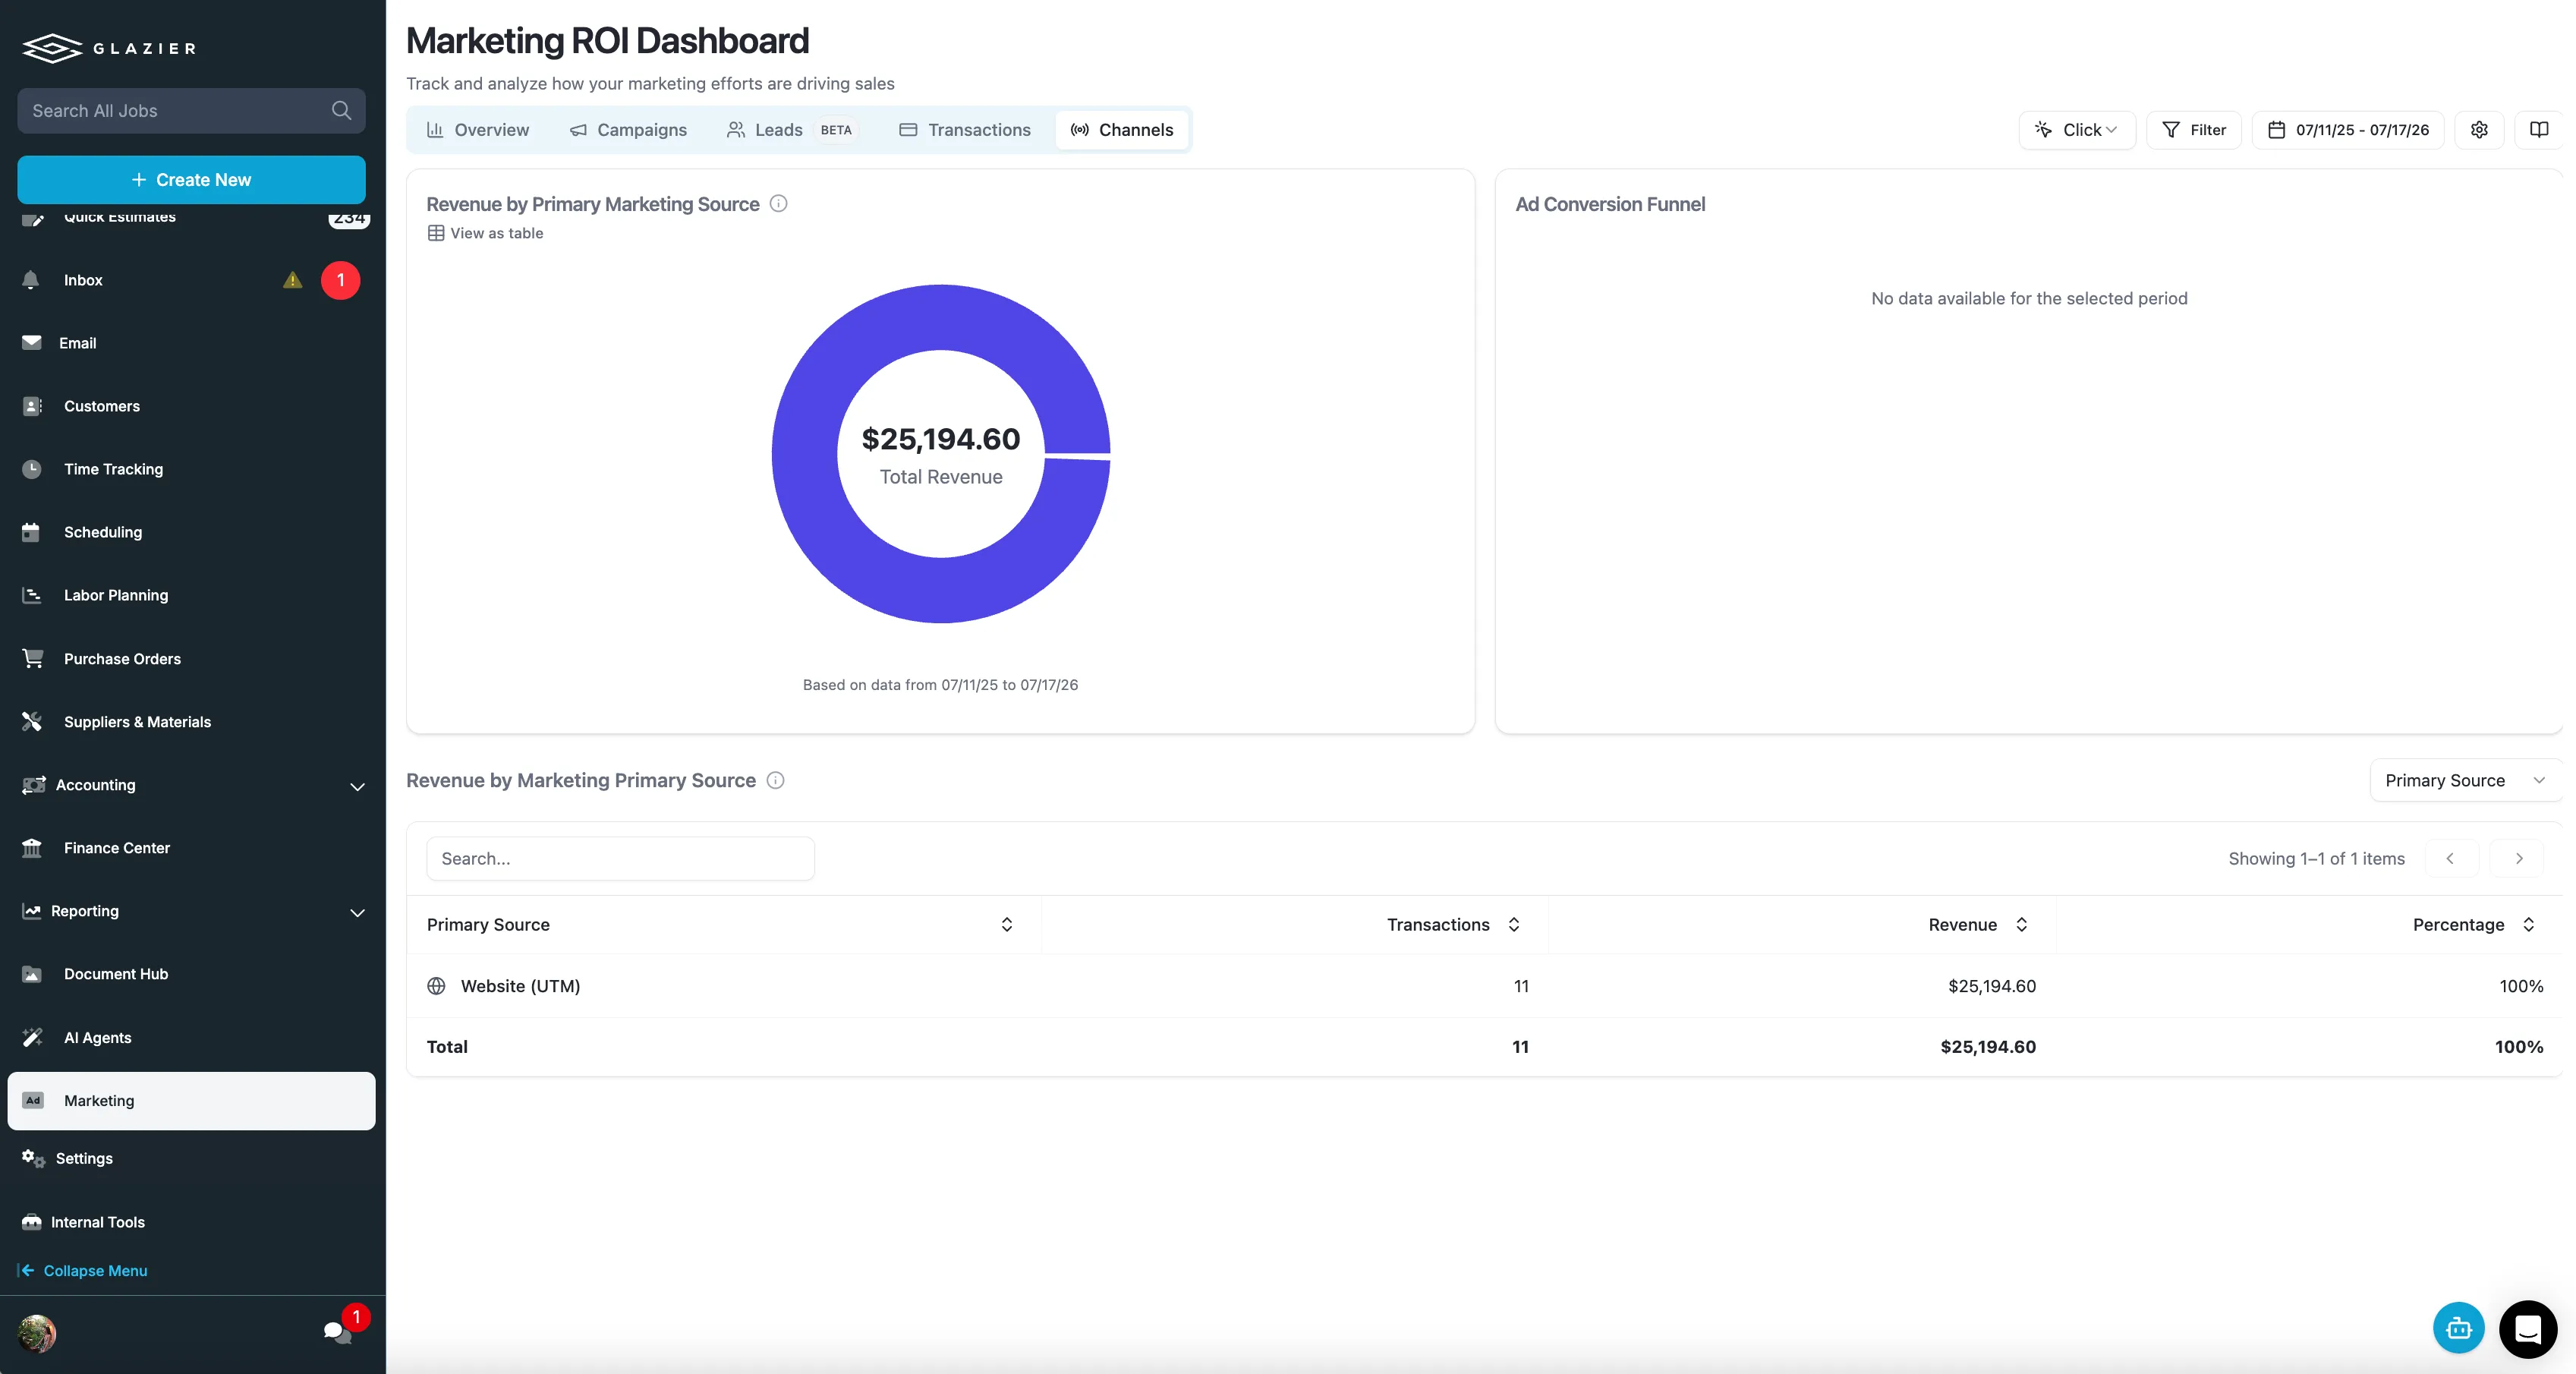Open the date range picker 07/11/25 - 07/17/26

click(x=2347, y=130)
